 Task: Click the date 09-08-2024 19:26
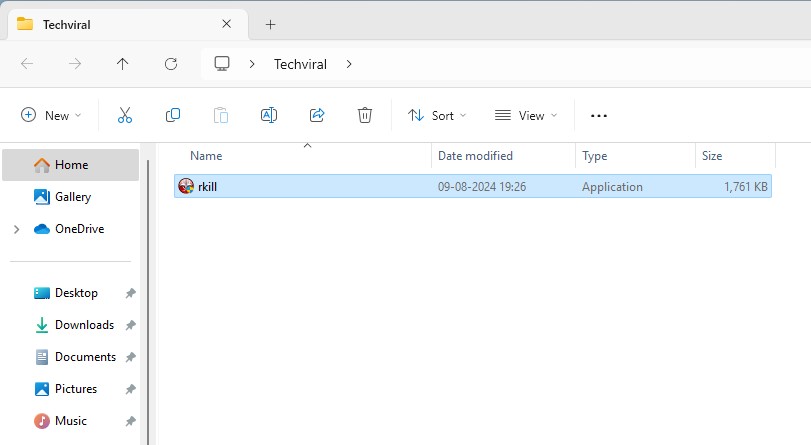[482, 187]
